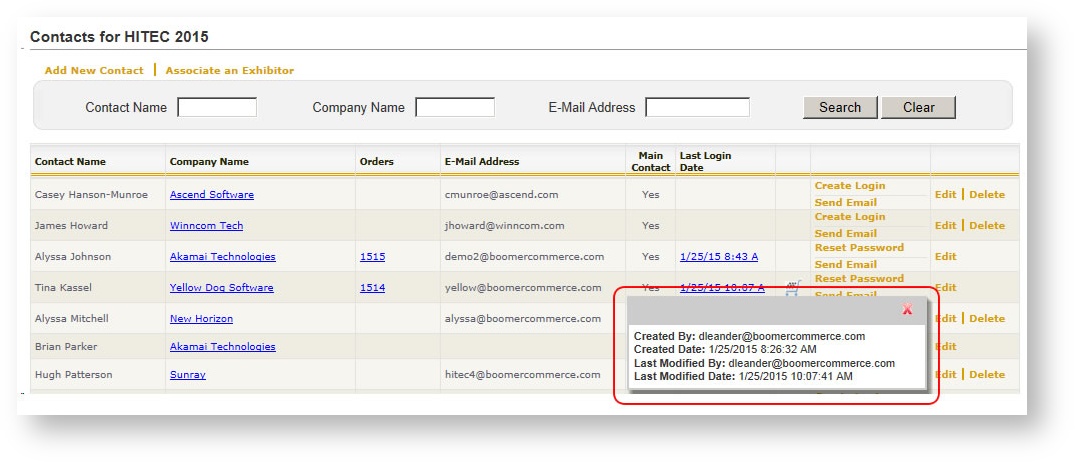
Task: Close the created/modified info popup
Action: (x=907, y=309)
